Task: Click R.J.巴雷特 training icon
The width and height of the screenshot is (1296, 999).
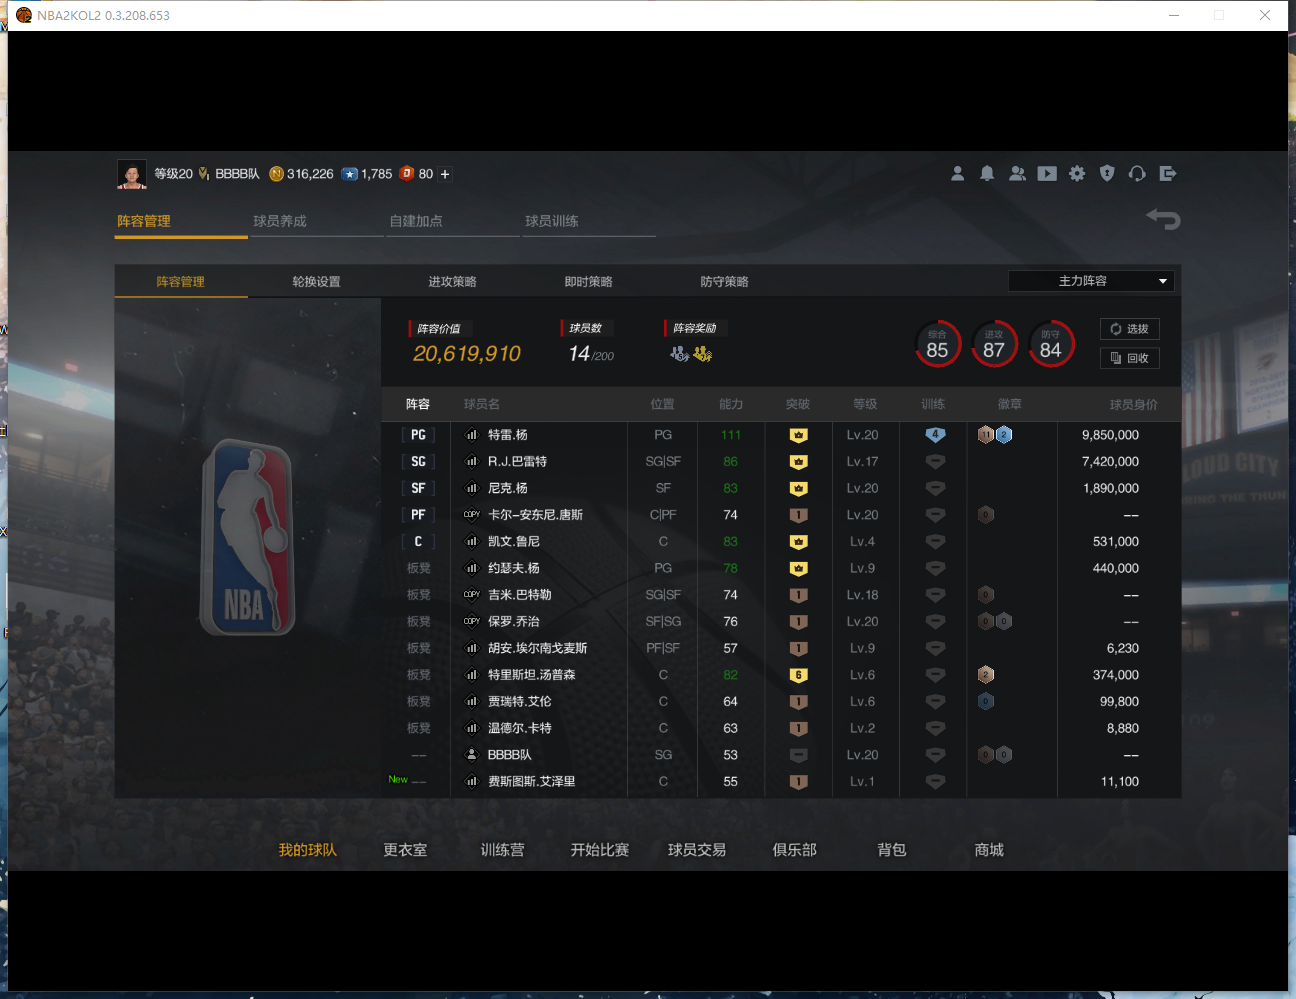Action: pos(935,462)
